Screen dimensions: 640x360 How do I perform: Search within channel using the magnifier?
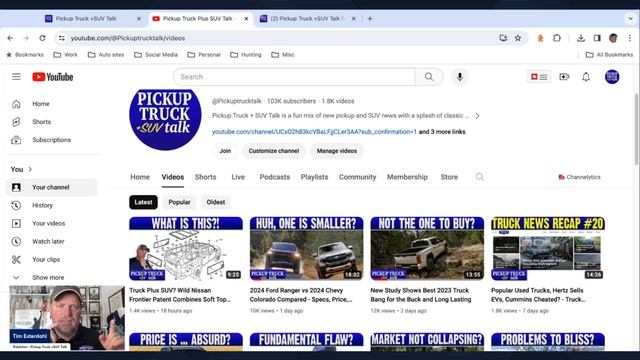coord(480,177)
